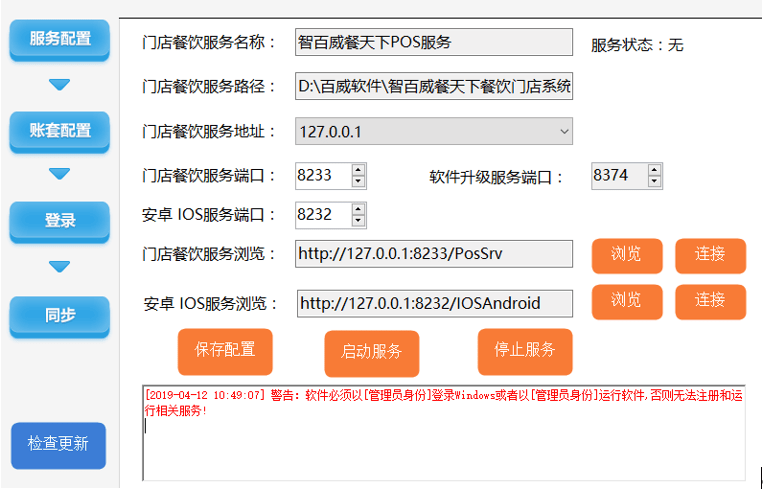Open the 同步 section
This screenshot has width=763, height=499.
click(59, 316)
